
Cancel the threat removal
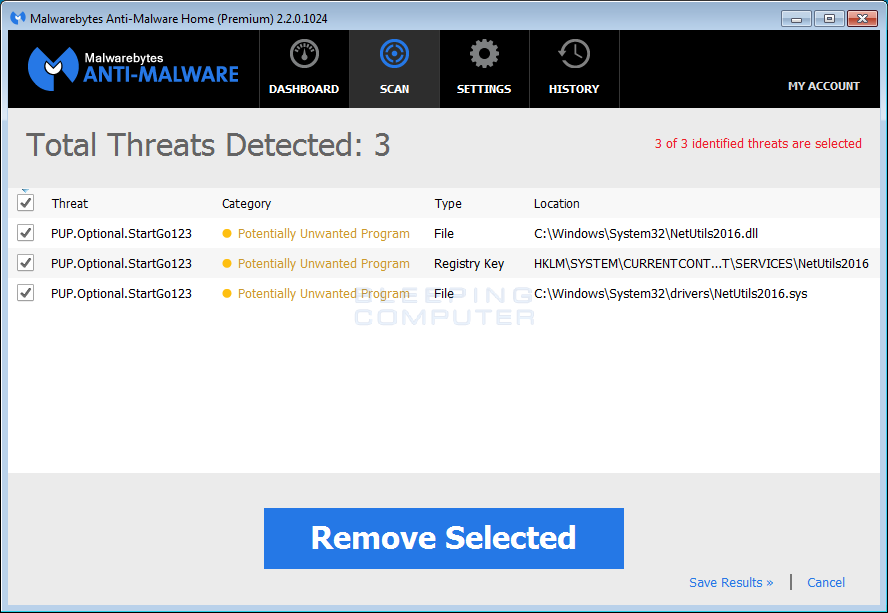825,582
